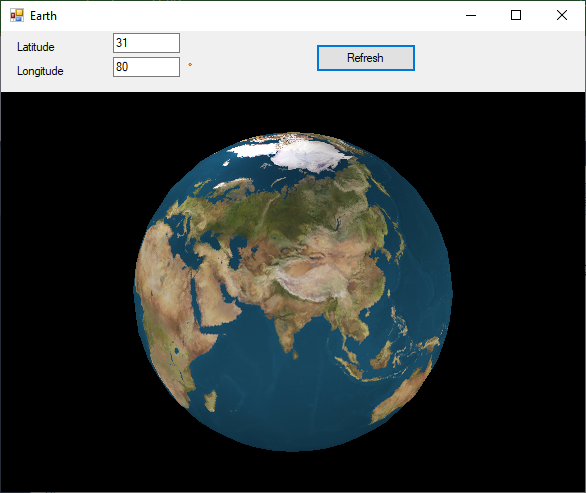The width and height of the screenshot is (586, 493).
Task: Click the Longitude label
Action: tap(40, 71)
